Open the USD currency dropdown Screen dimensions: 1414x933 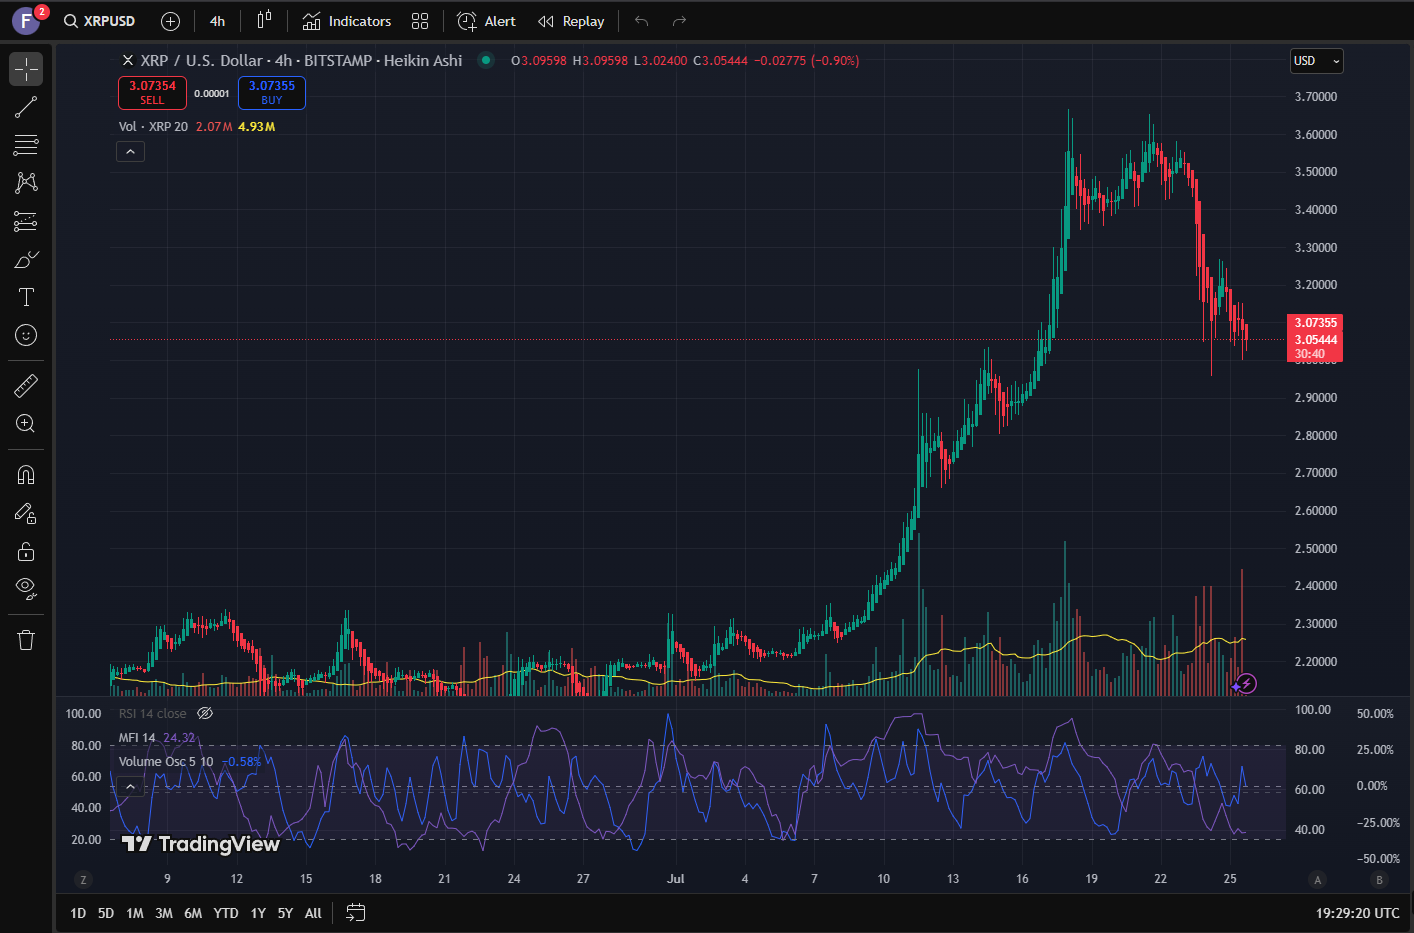coord(1316,61)
